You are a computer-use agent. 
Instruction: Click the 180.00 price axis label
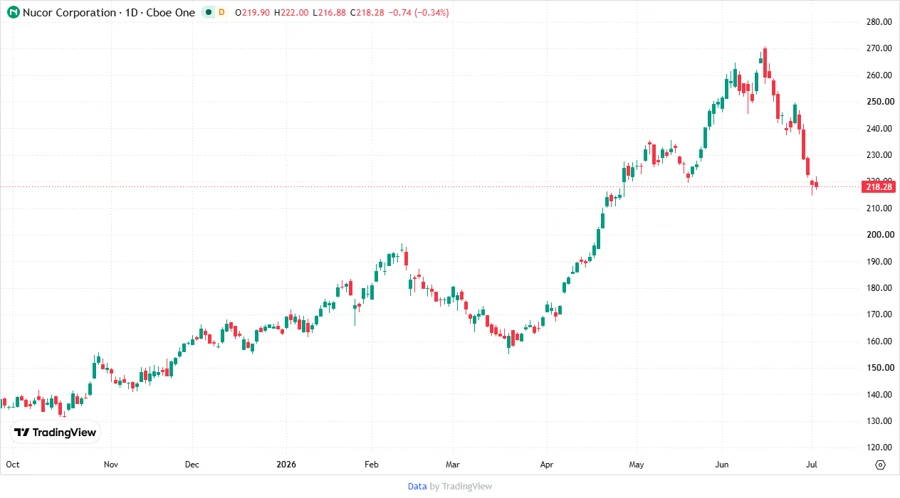point(879,288)
